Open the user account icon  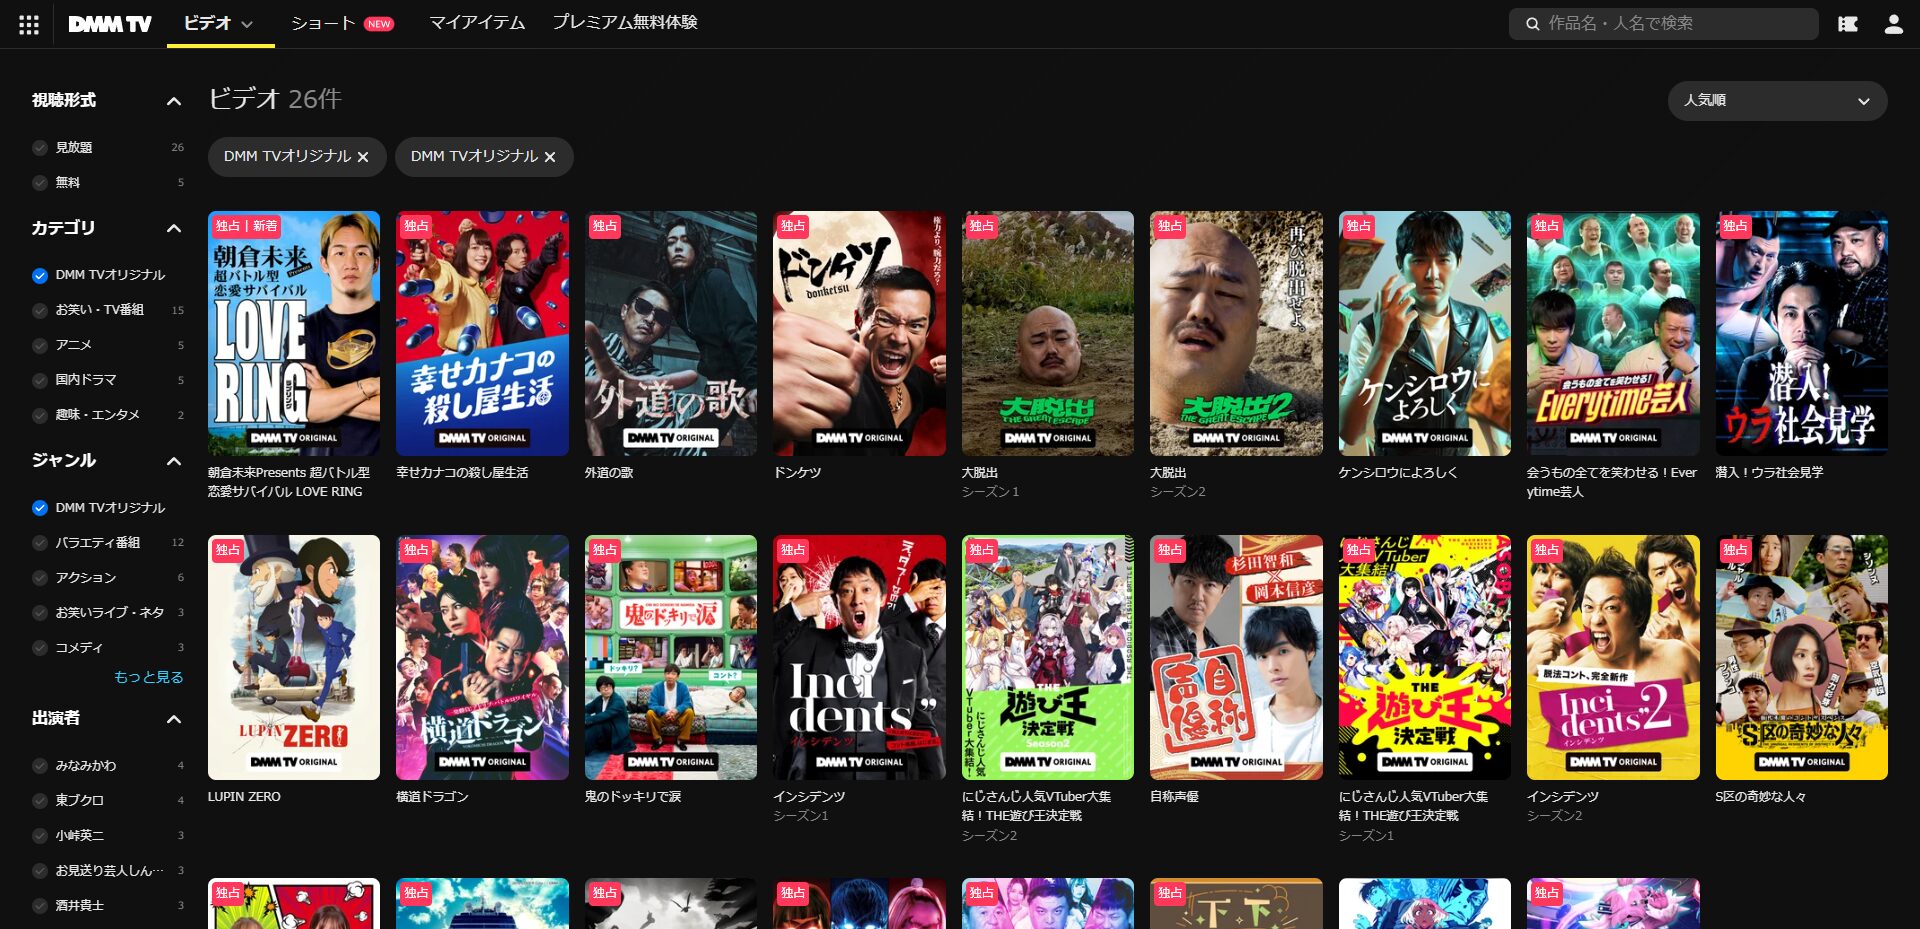pyautogui.click(x=1893, y=24)
